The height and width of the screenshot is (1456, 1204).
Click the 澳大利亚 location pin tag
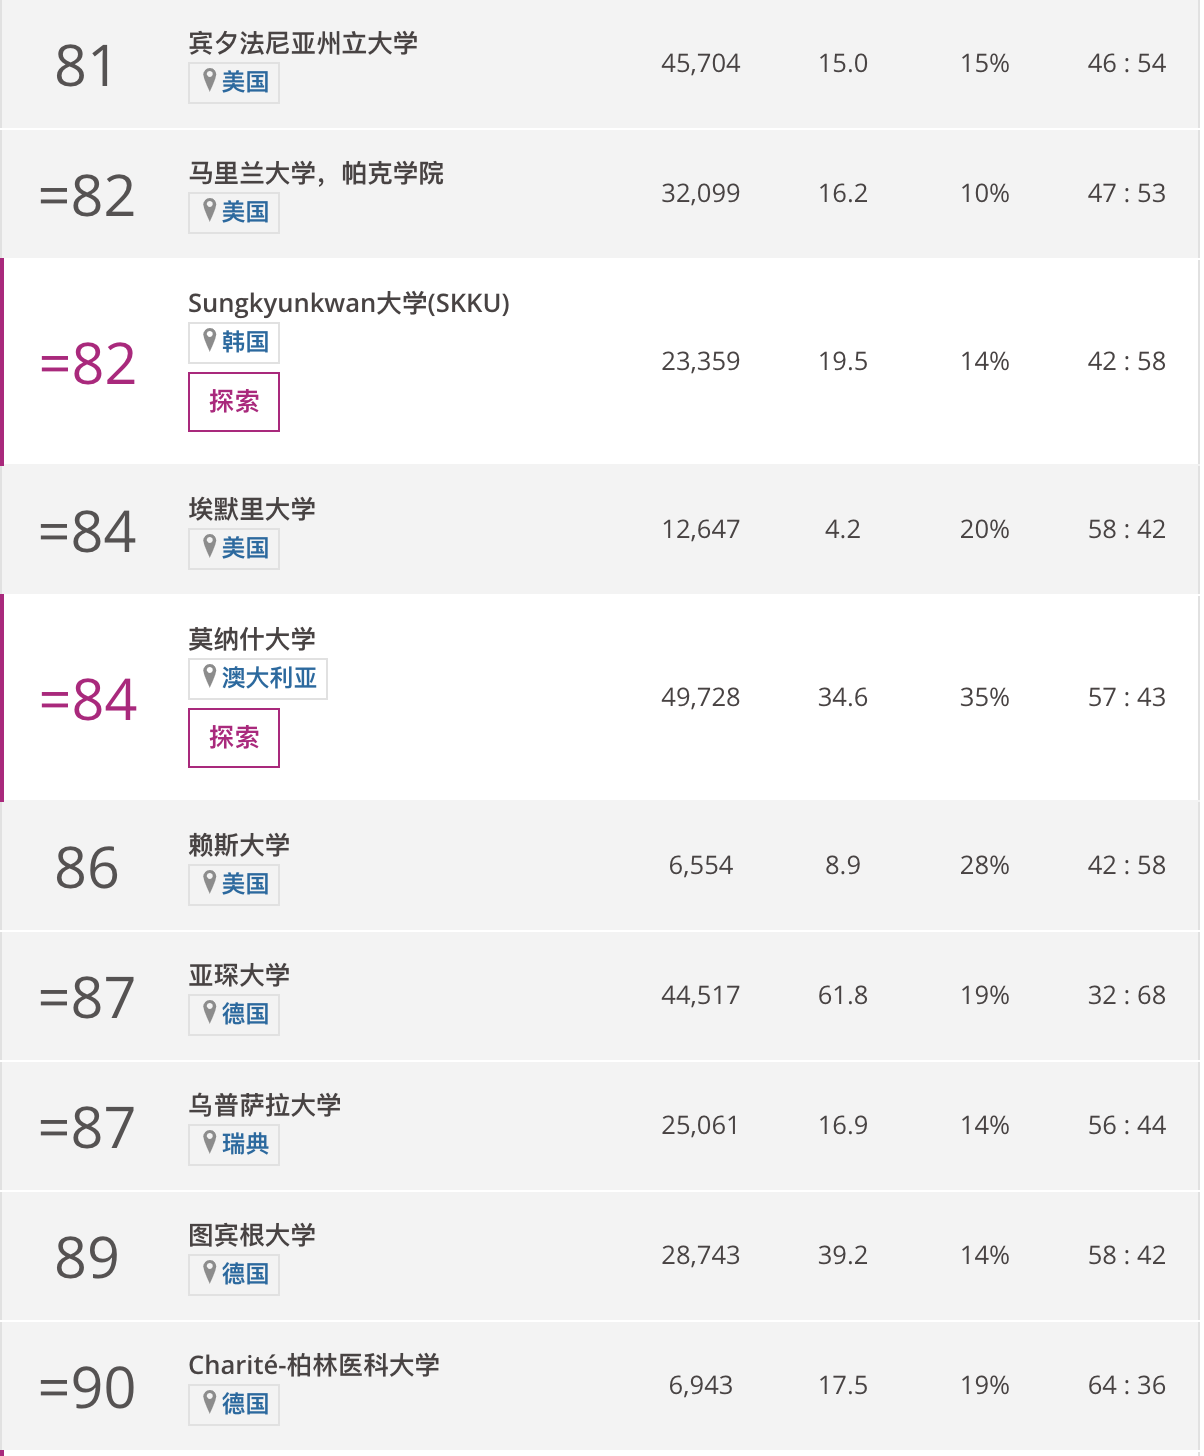[x=258, y=679]
